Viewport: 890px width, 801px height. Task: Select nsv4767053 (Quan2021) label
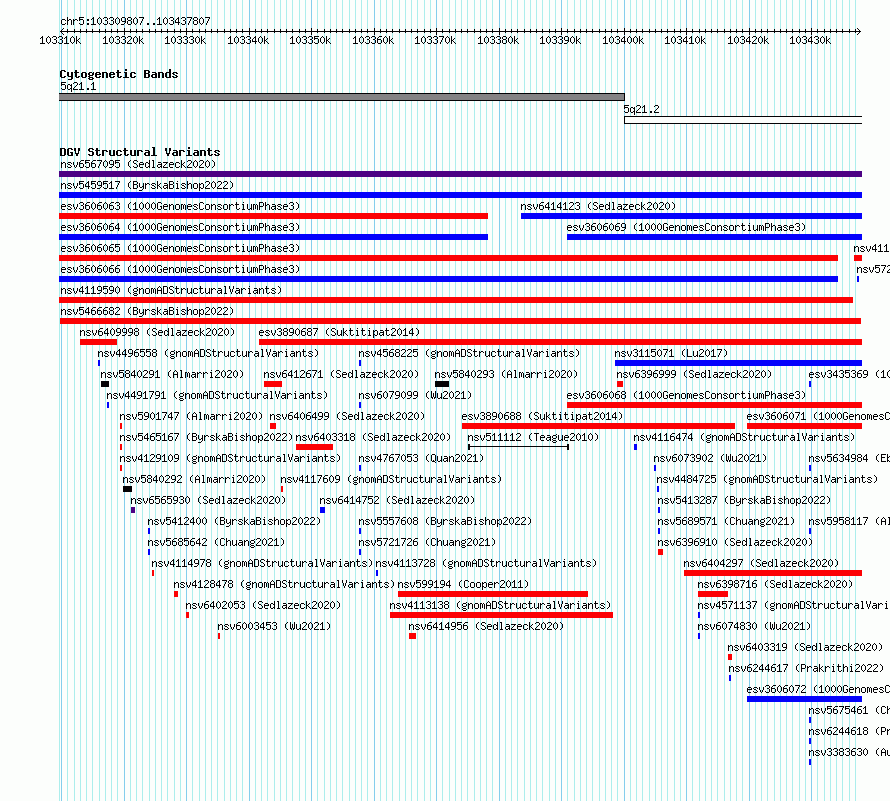pyautogui.click(x=421, y=458)
